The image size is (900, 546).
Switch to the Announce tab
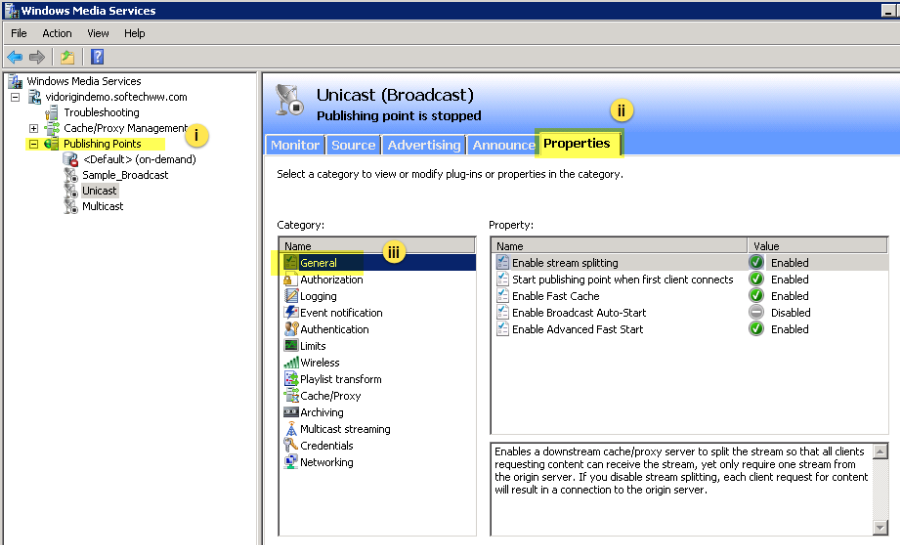click(x=503, y=145)
